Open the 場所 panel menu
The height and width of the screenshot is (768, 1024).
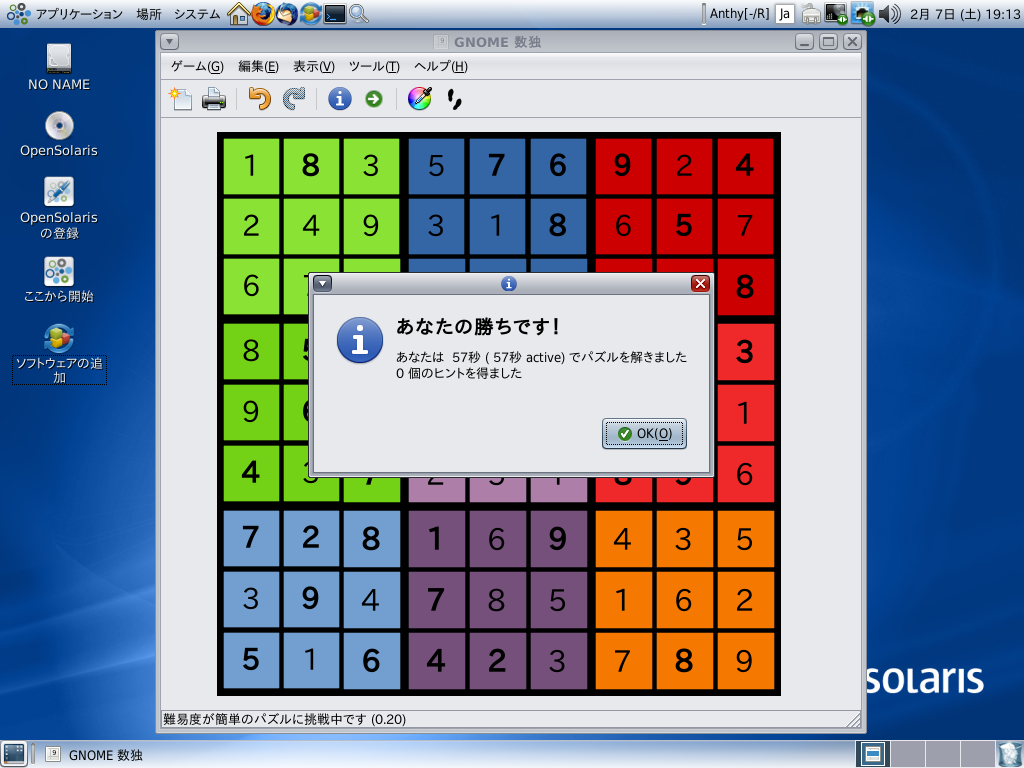148,13
